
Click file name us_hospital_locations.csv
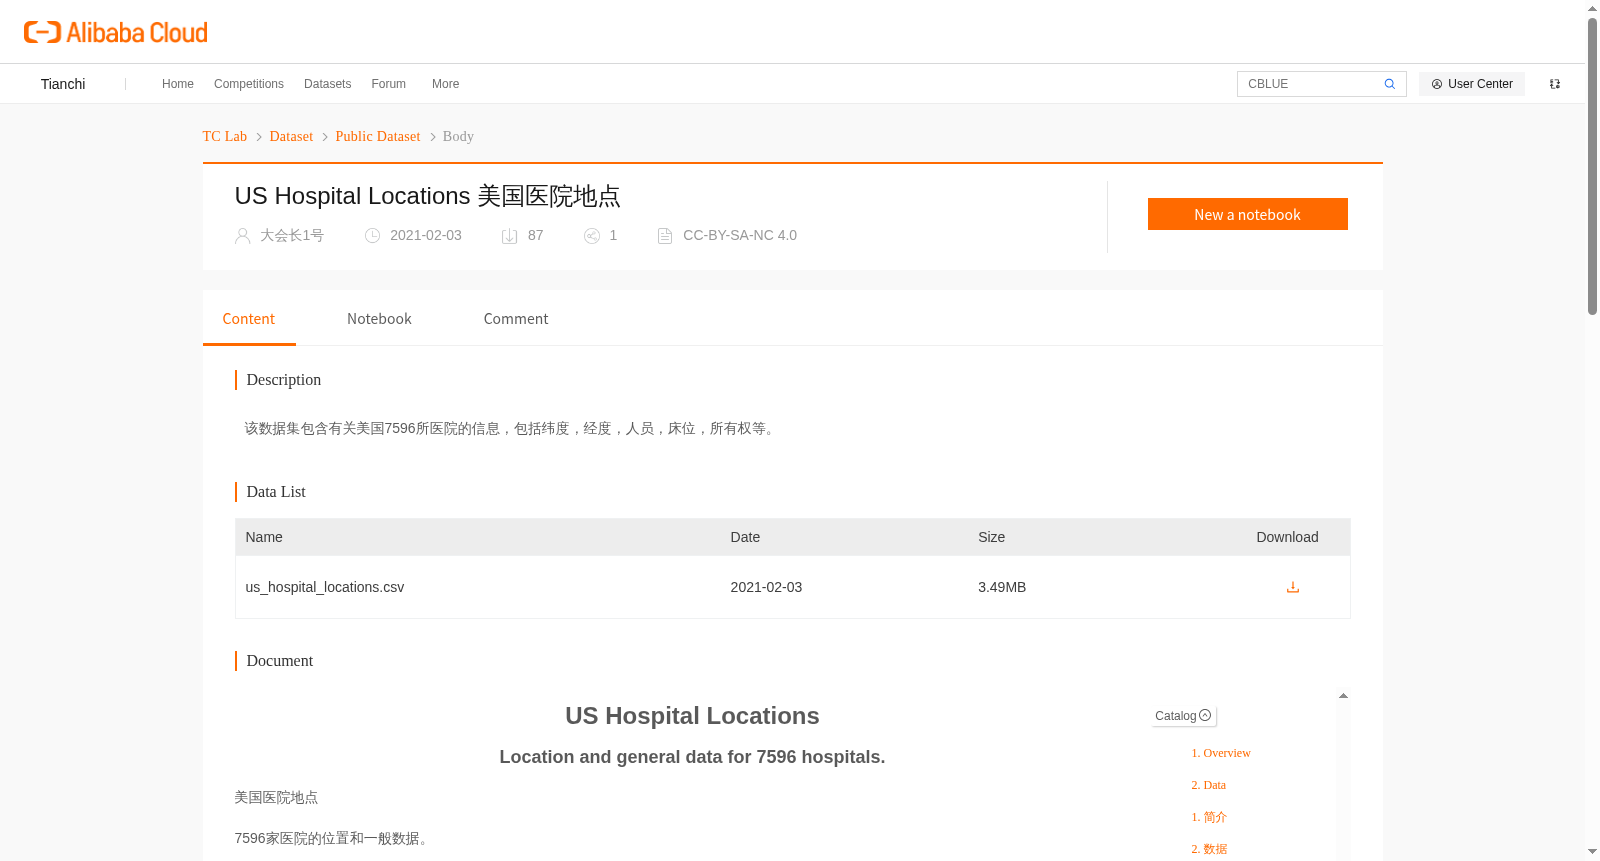point(325,588)
